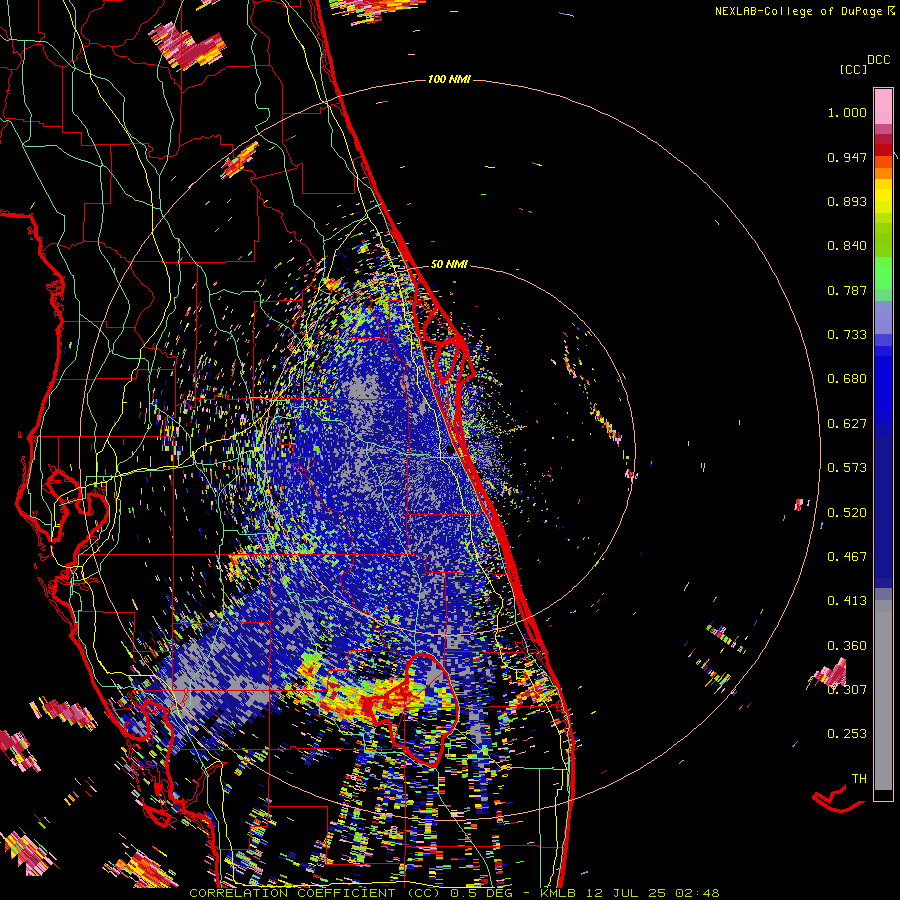Image resolution: width=900 pixels, height=900 pixels.
Task: Click the "CORRELATION COEFFICIENT (CC)" product title
Action: tap(314, 893)
